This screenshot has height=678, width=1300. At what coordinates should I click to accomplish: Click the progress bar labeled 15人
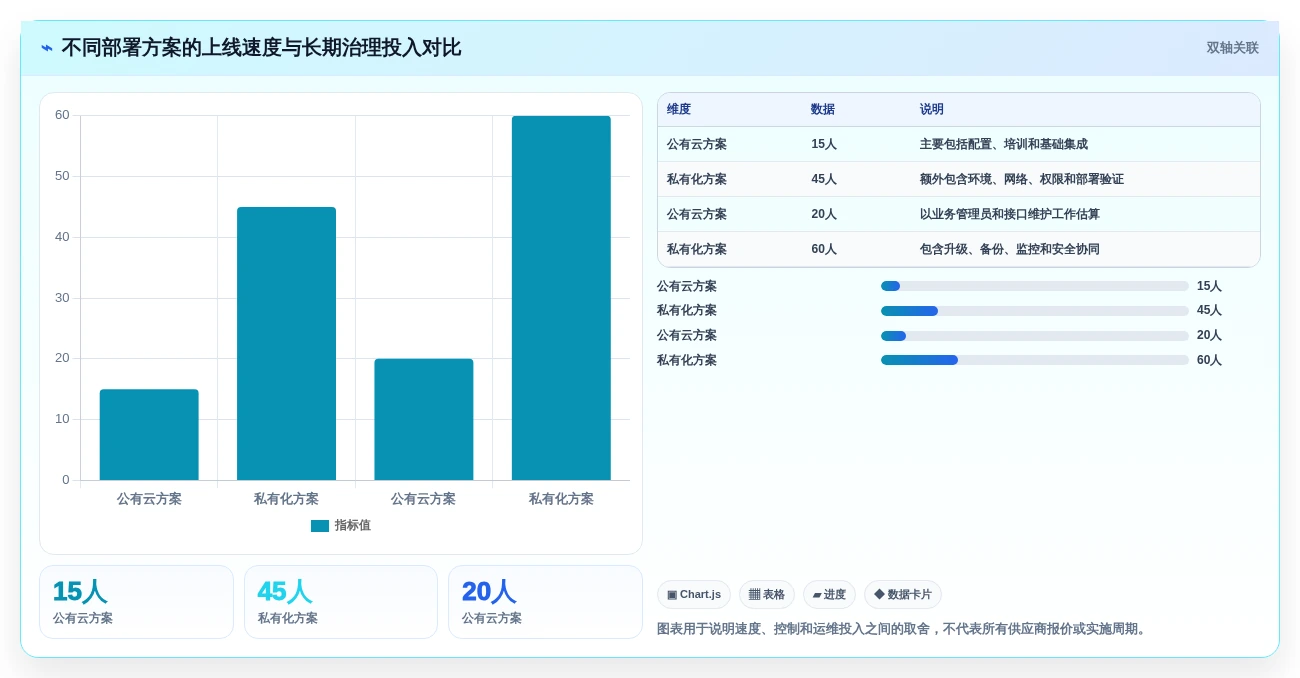(1035, 286)
